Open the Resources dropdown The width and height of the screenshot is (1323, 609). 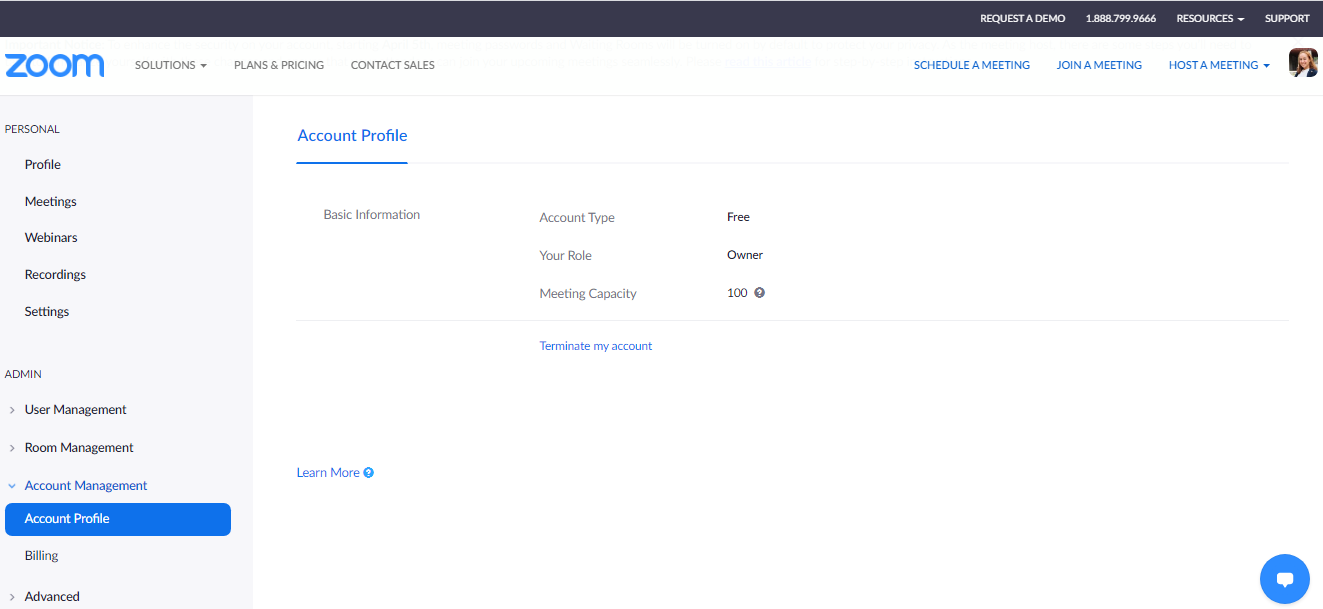[1210, 18]
